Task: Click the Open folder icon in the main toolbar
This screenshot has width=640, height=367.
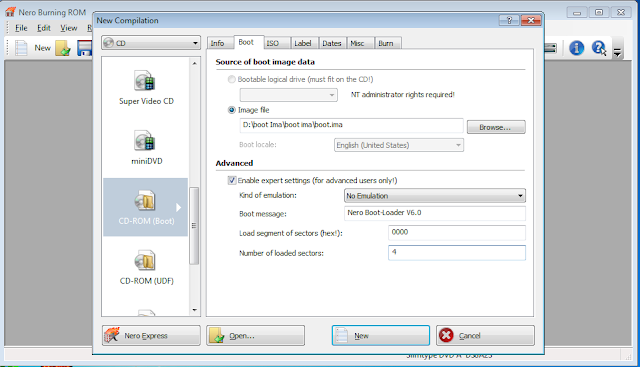Action: (63, 48)
